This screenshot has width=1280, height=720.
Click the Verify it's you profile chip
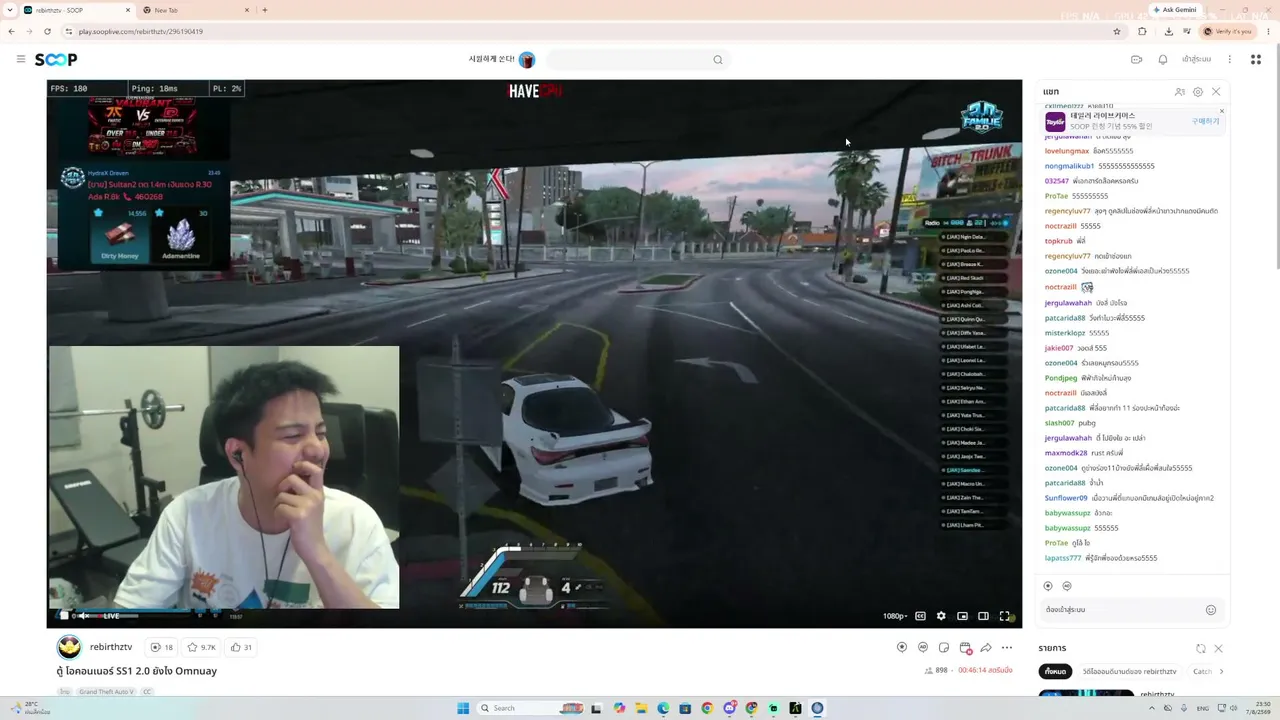click(1229, 31)
